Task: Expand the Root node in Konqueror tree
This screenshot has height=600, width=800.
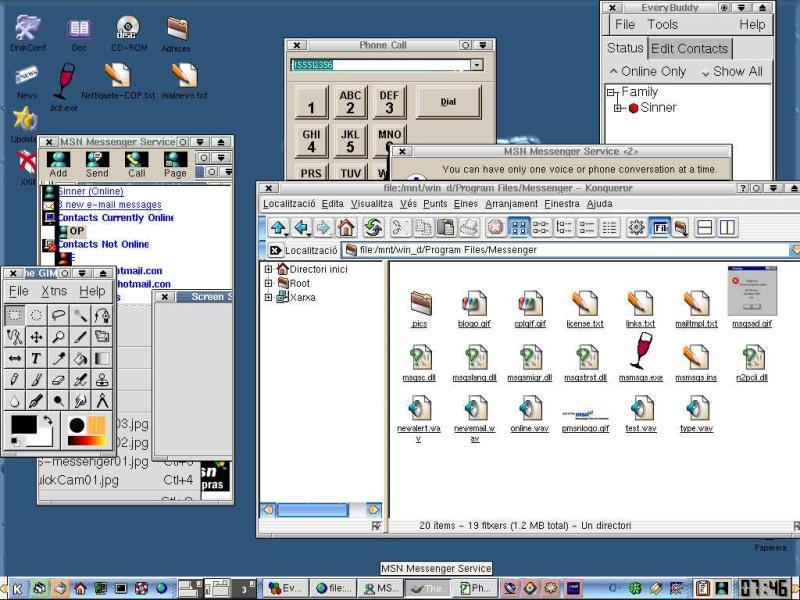Action: click(268, 283)
